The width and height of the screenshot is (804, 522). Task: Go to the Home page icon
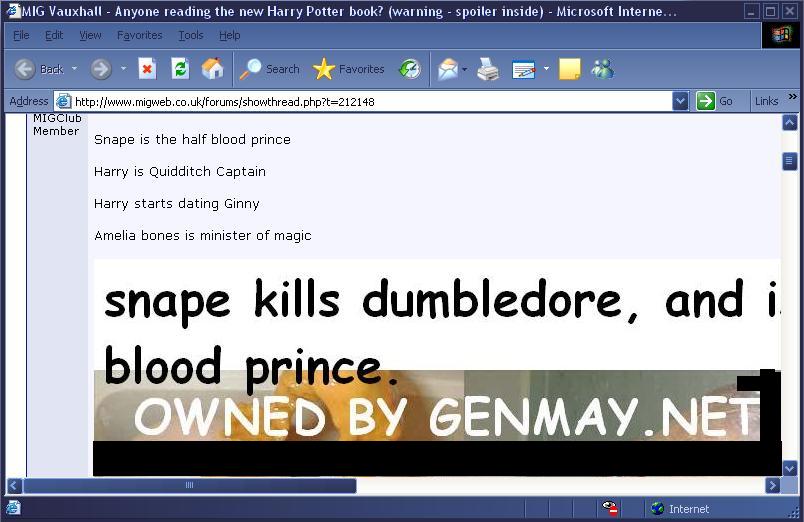[212, 69]
